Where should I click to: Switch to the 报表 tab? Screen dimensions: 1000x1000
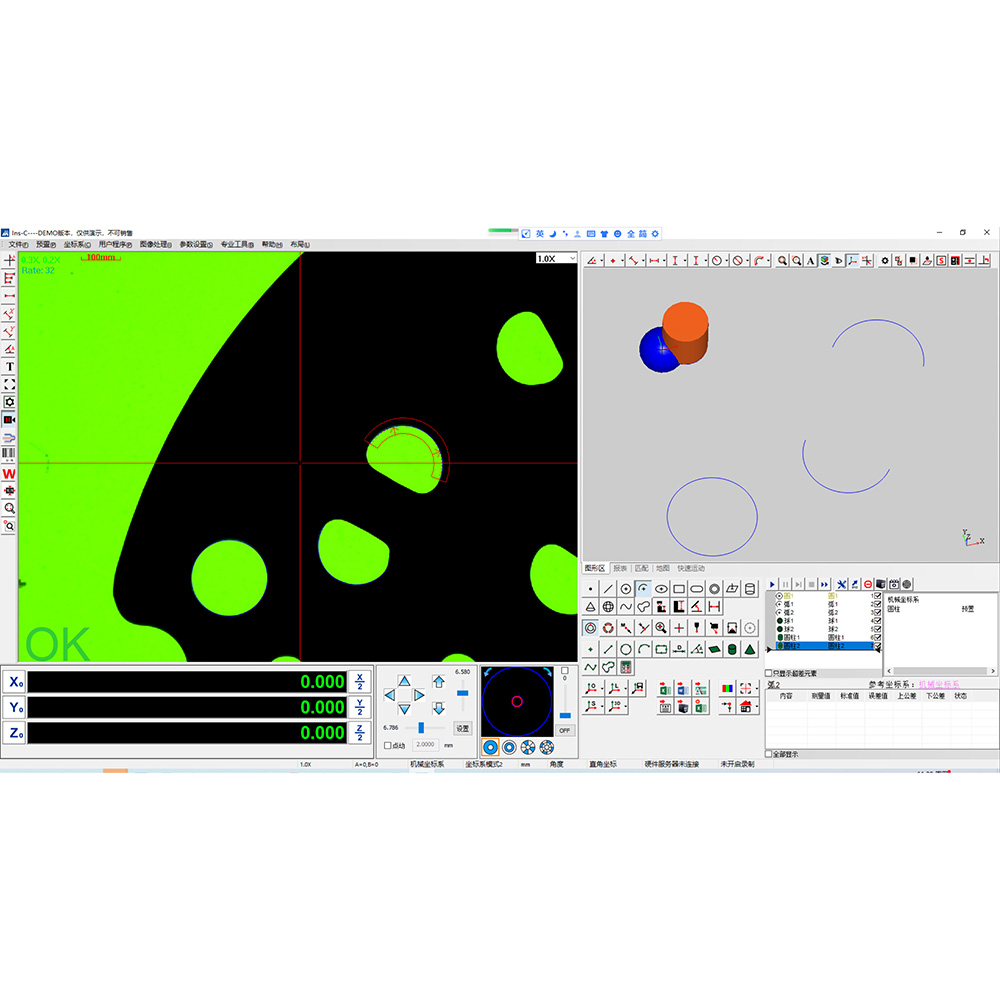click(x=620, y=568)
